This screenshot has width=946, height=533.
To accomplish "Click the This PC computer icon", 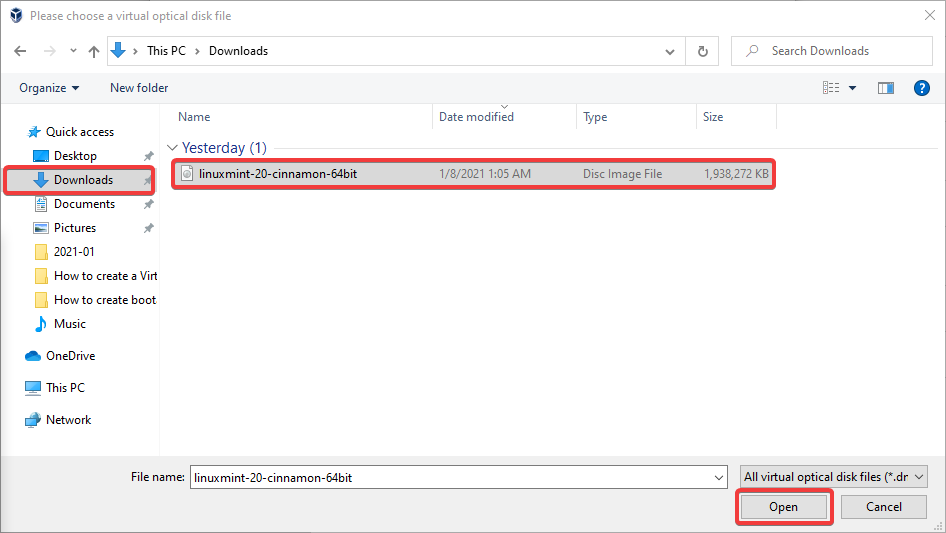I will [33, 388].
